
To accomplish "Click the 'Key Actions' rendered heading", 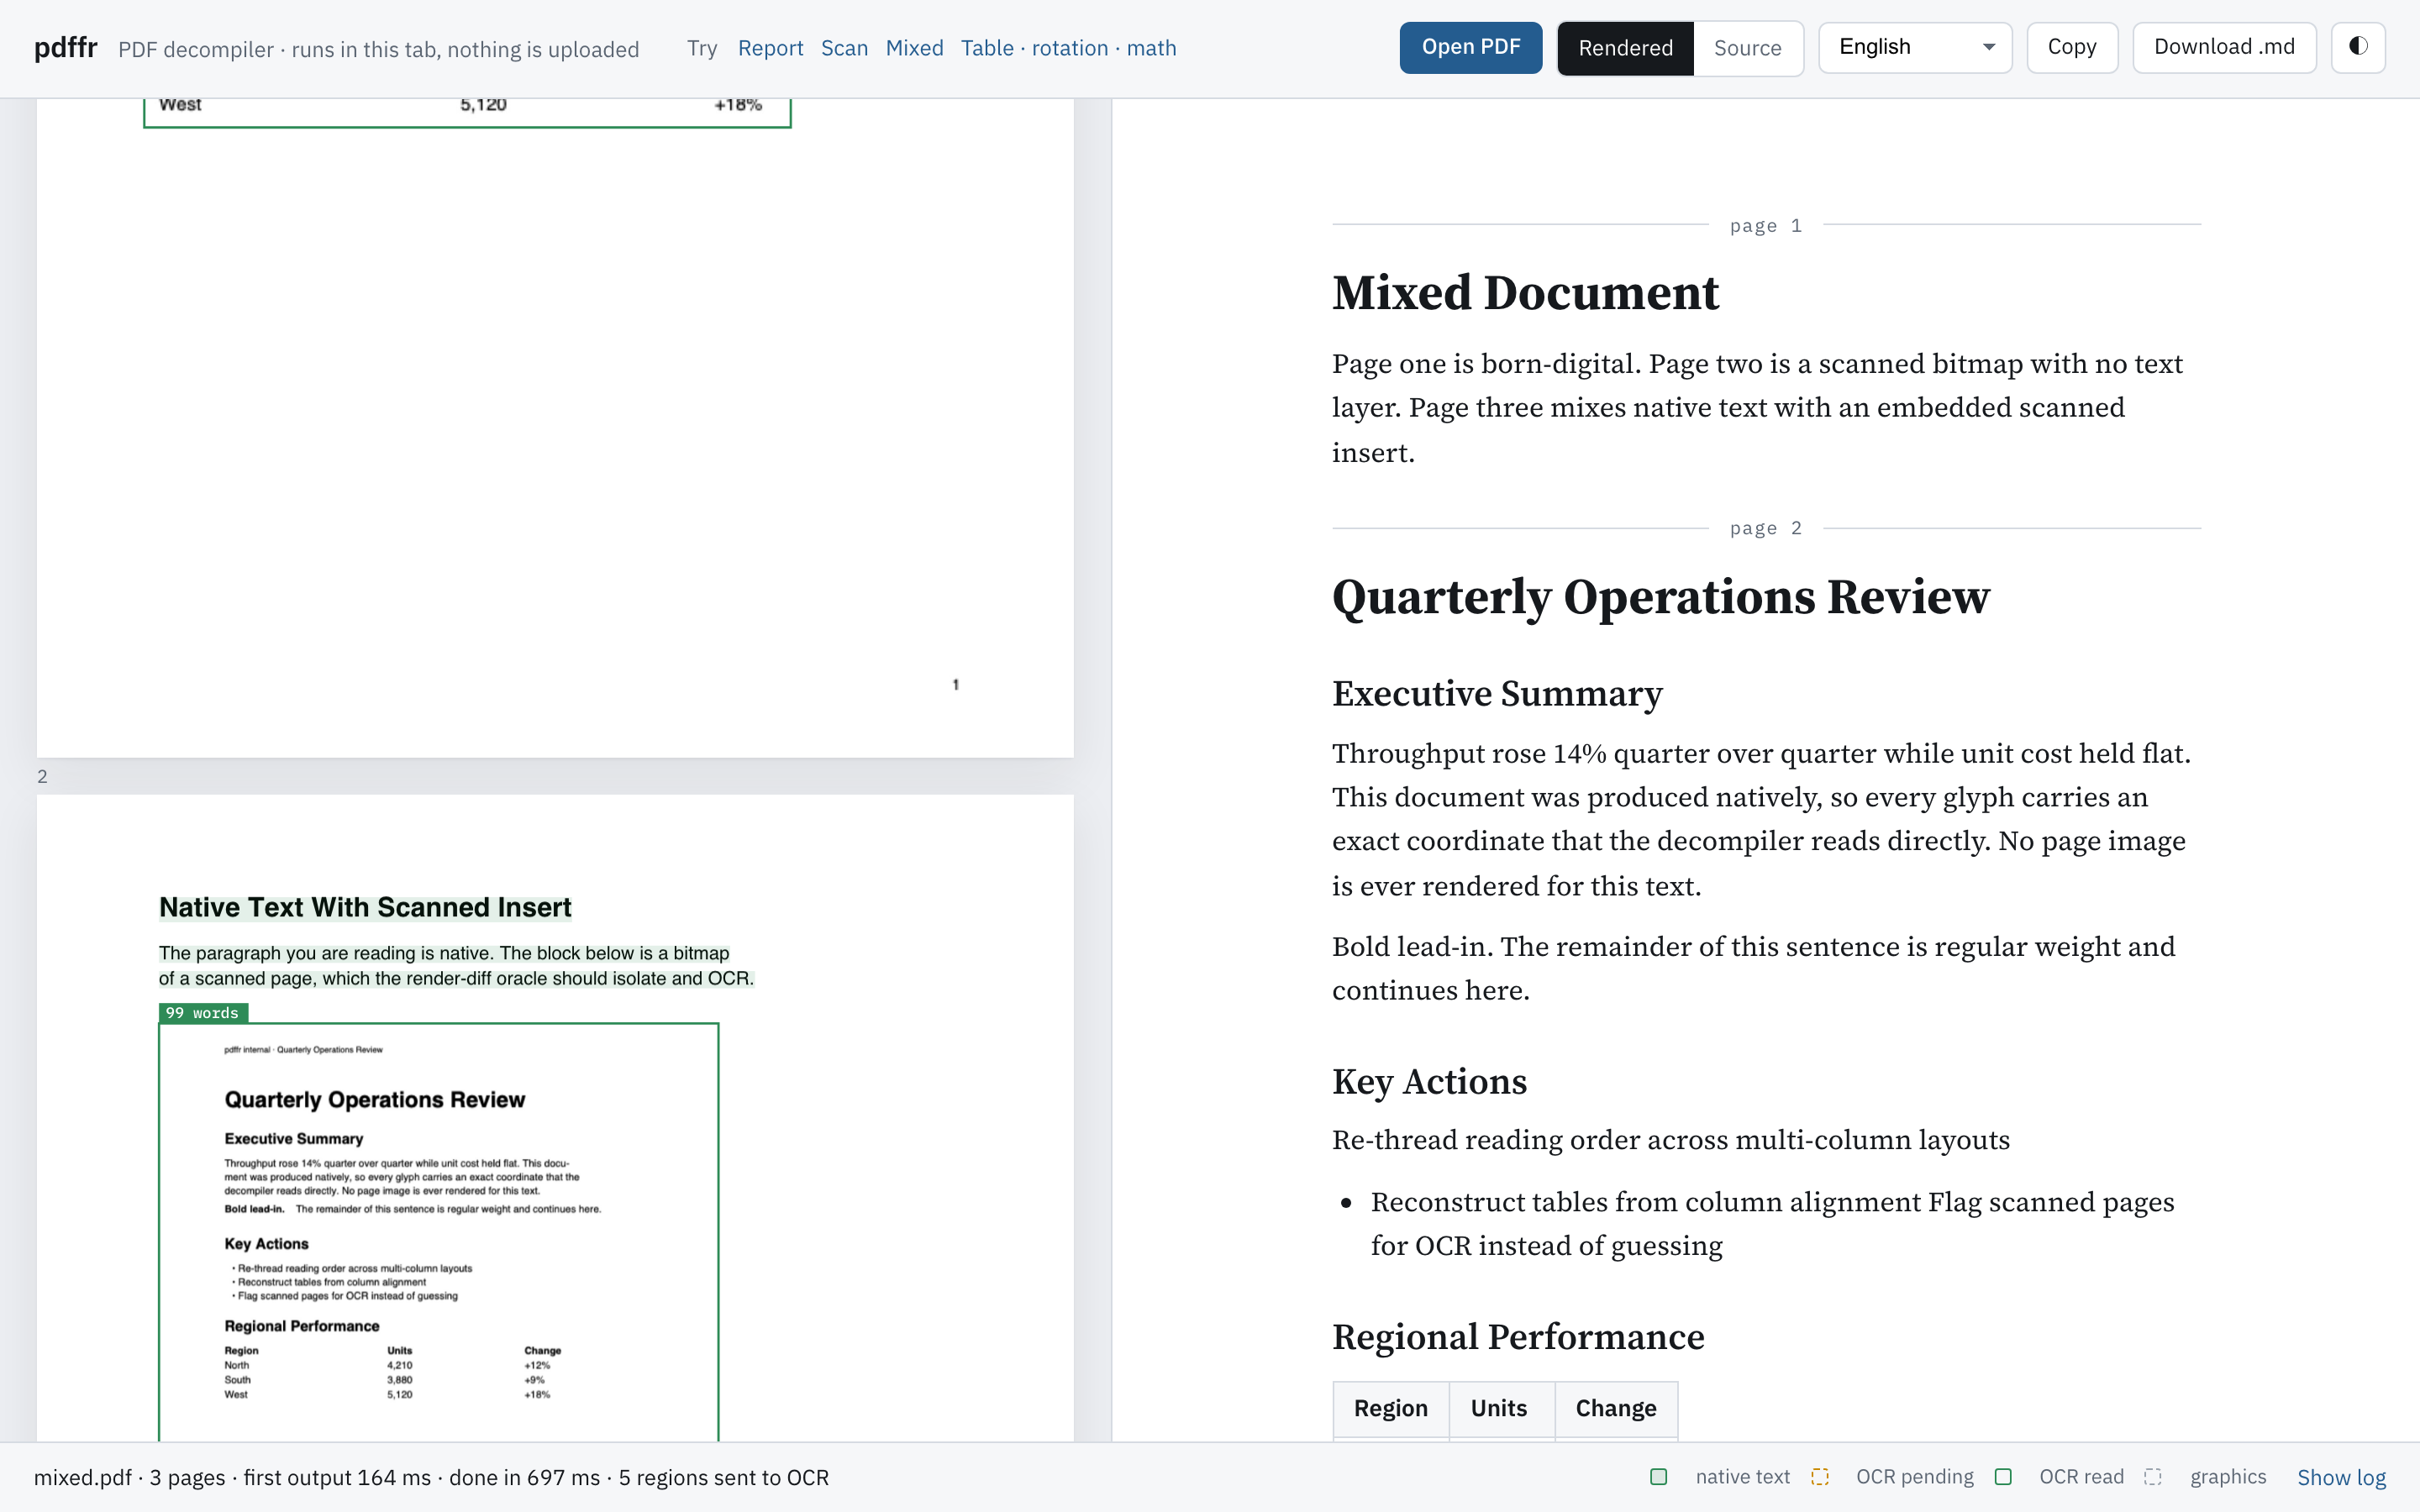I will tap(1429, 1082).
